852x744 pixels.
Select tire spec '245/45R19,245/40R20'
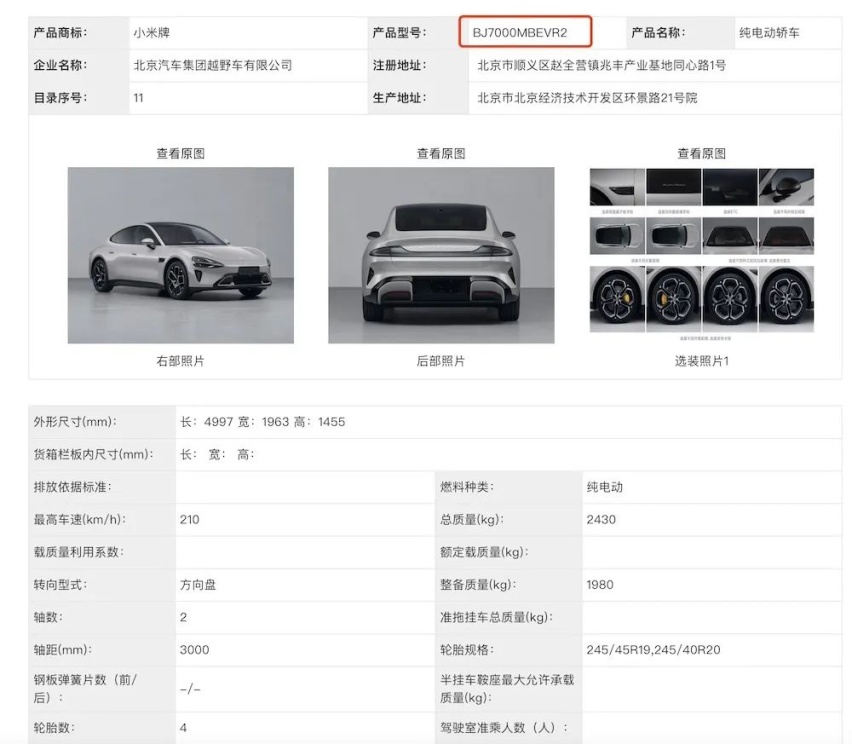coord(654,650)
